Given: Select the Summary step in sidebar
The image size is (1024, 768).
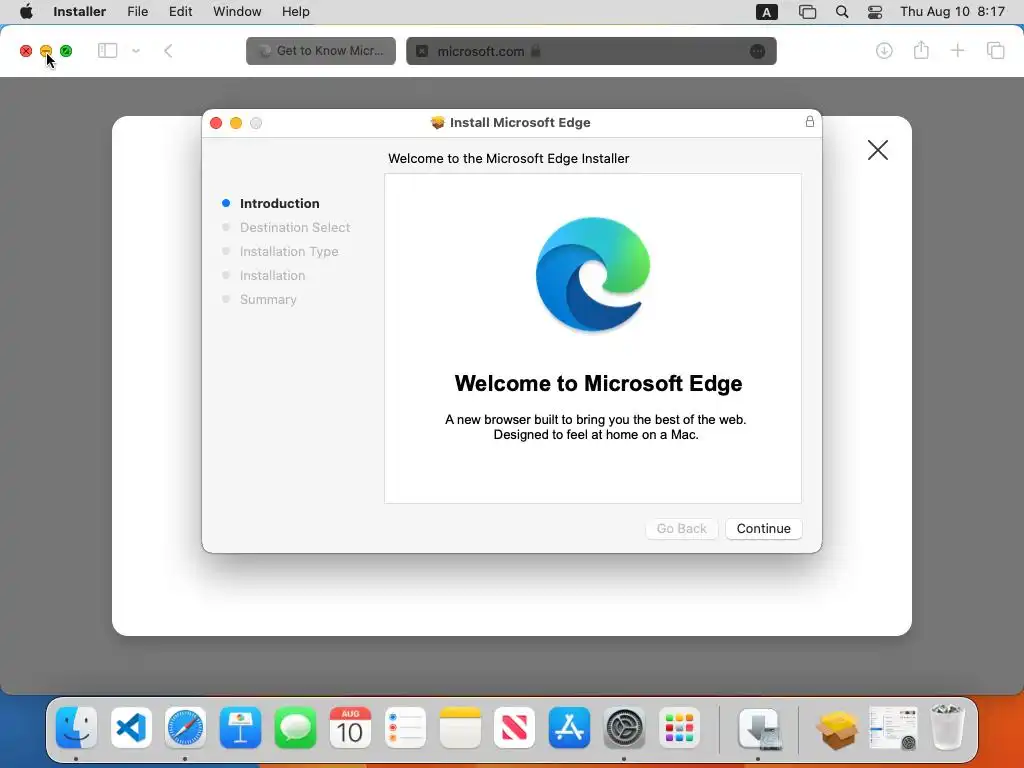Looking at the screenshot, I should 268,299.
